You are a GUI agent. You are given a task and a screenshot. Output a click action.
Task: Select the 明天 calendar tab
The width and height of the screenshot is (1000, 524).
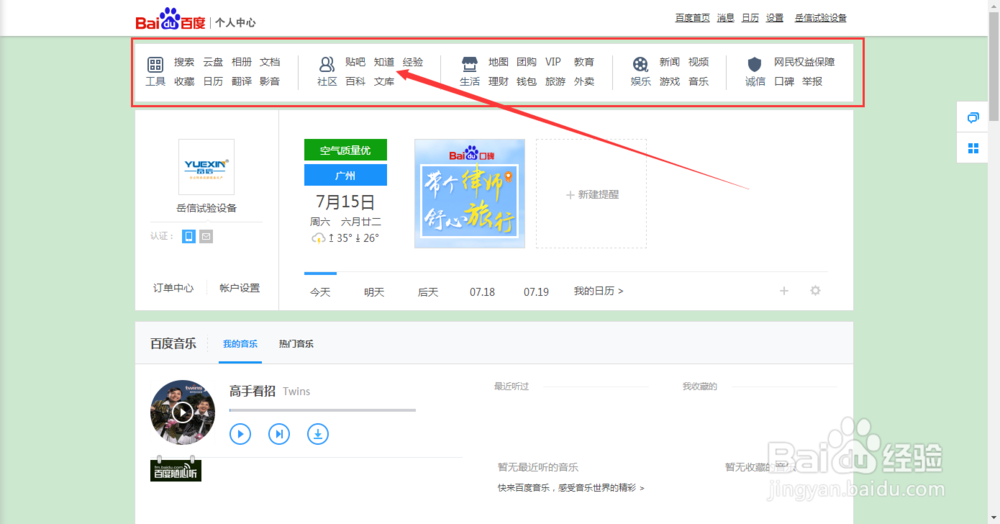(x=374, y=292)
